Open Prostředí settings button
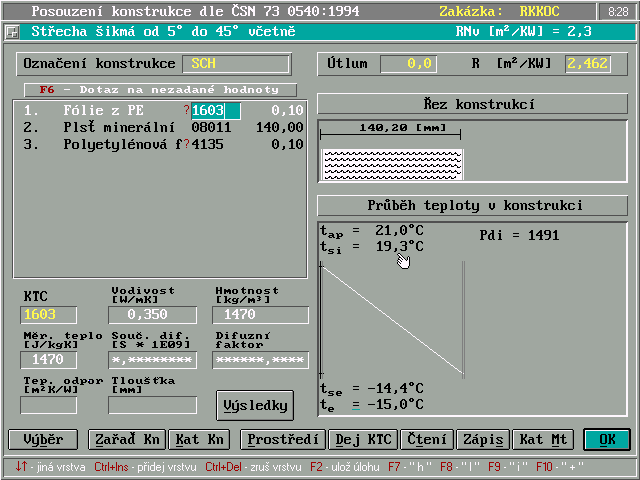This screenshot has width=640, height=480. pyautogui.click(x=283, y=439)
